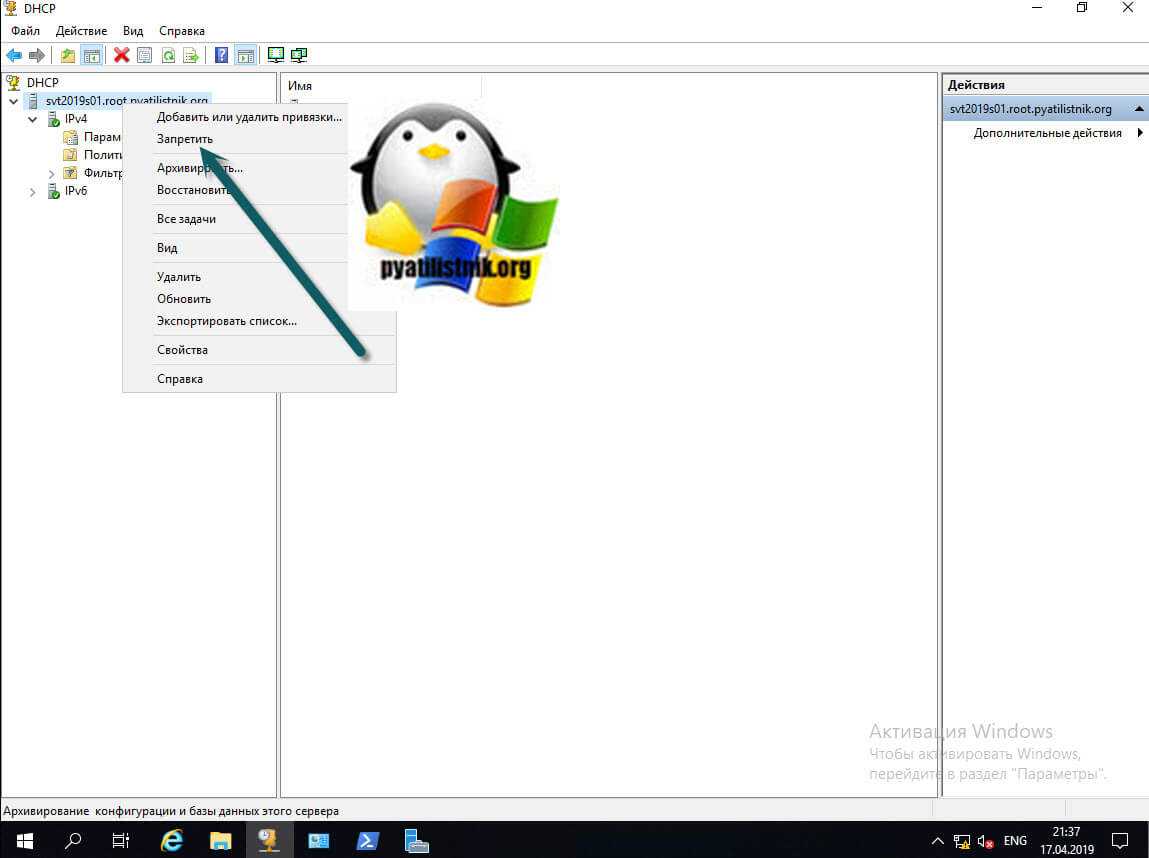Expand Дополнительные действия submenu arrow

[1140, 133]
